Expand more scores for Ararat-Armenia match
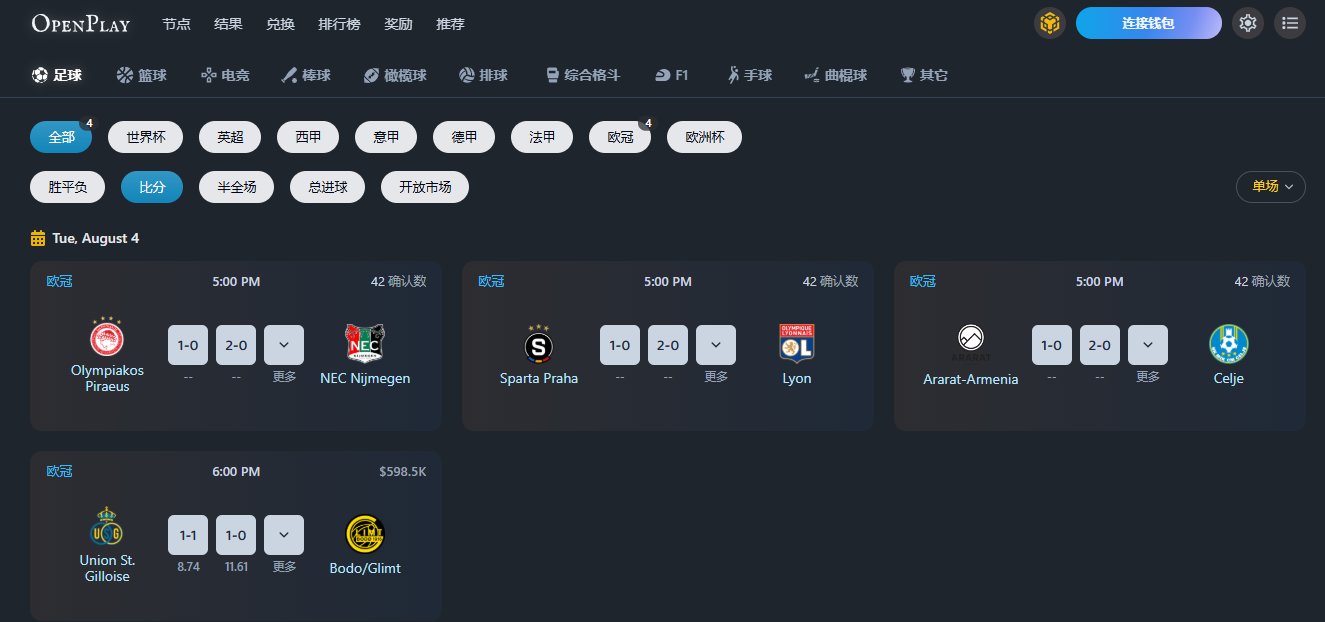 click(x=1148, y=345)
